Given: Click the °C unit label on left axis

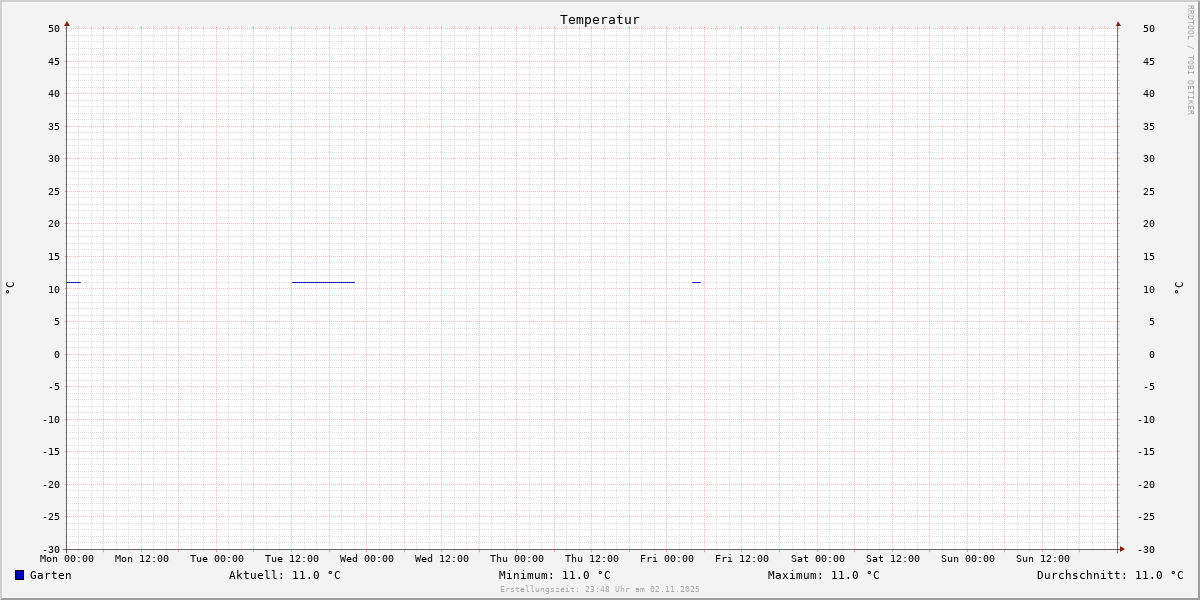Looking at the screenshot, I should click(x=10, y=288).
